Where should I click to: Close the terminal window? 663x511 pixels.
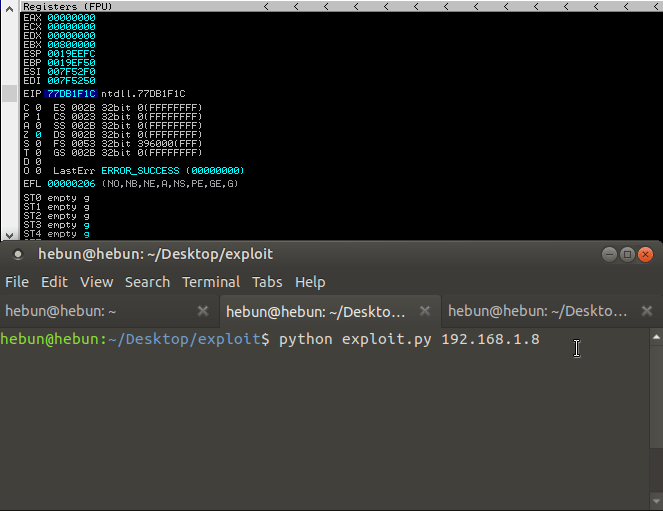point(646,254)
